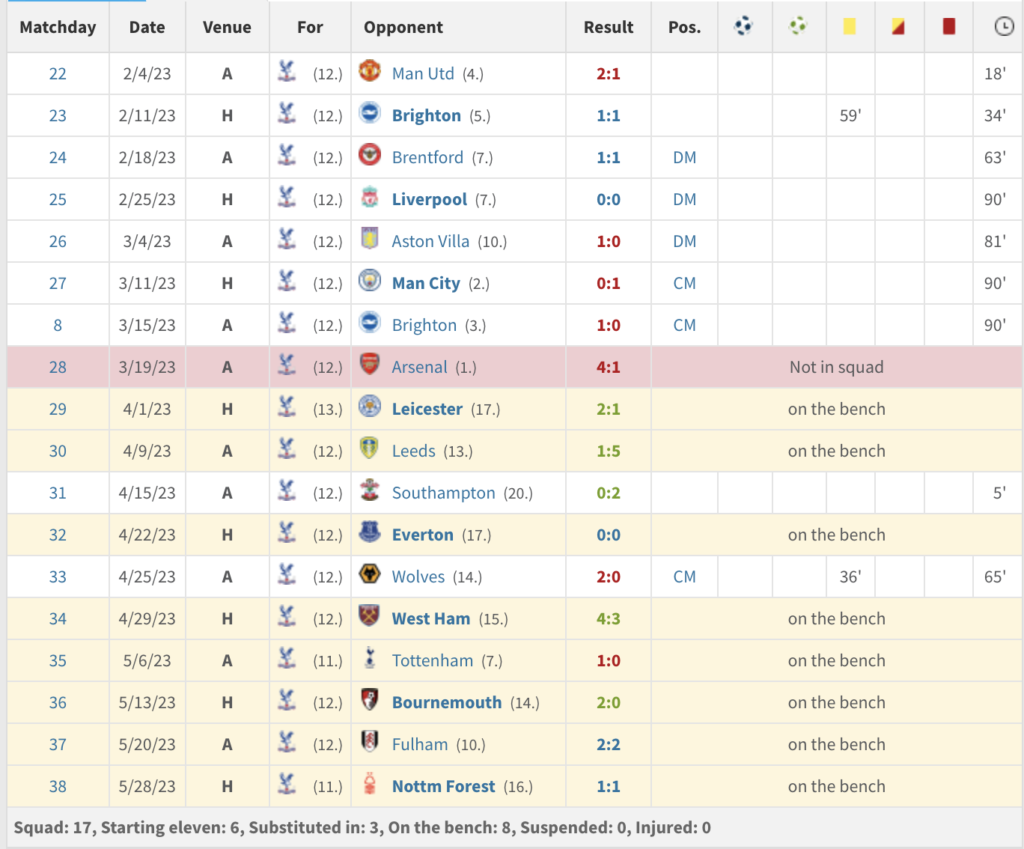
Task: Open the 2:0 result against Wolves
Action: [608, 577]
